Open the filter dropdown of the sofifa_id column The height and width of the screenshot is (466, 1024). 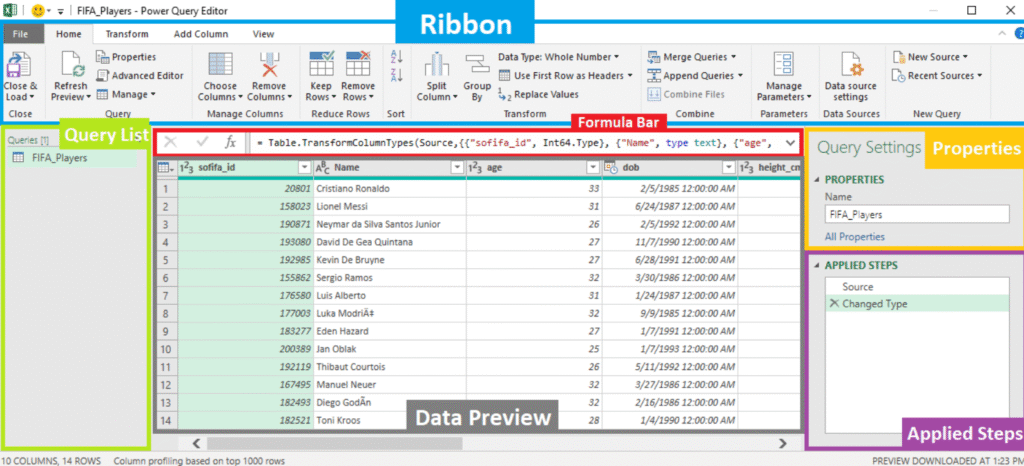[304, 168]
